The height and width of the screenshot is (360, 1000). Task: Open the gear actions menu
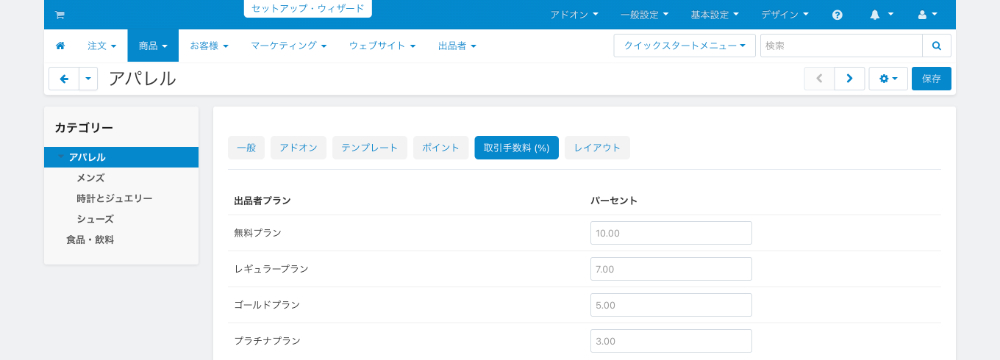tap(888, 79)
